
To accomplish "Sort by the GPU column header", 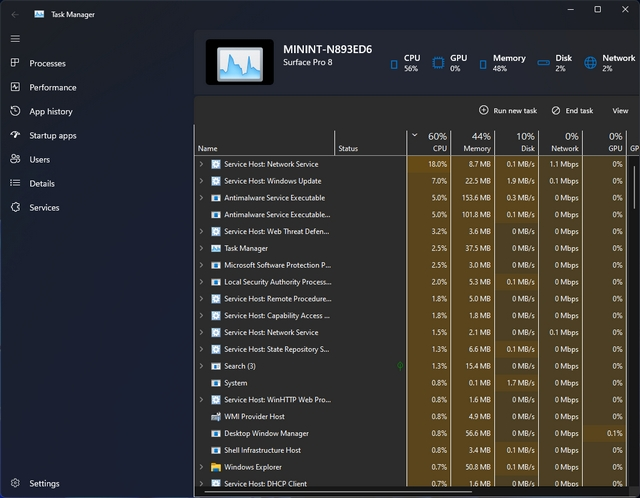I will coord(605,143).
